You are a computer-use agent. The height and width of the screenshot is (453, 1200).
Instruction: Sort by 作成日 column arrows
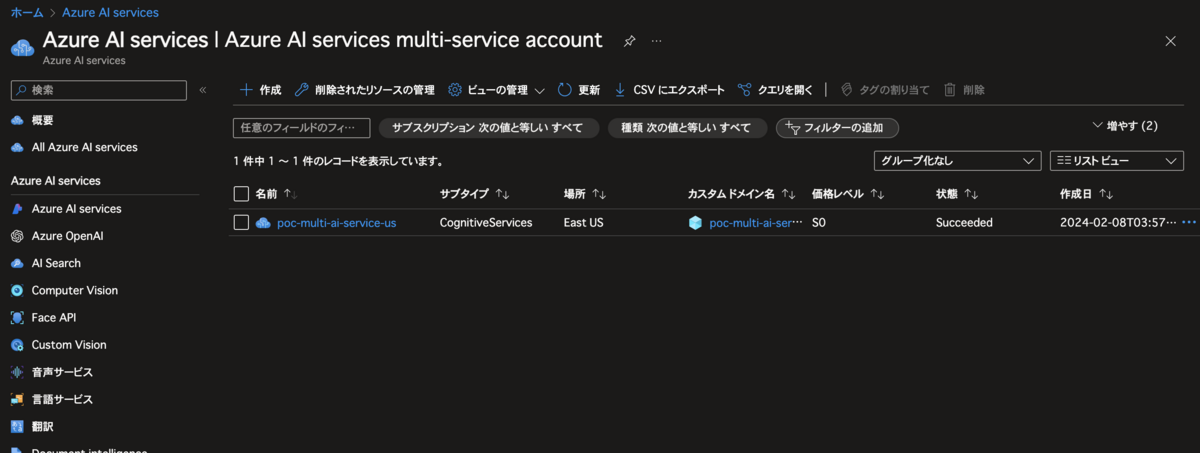[1106, 194]
